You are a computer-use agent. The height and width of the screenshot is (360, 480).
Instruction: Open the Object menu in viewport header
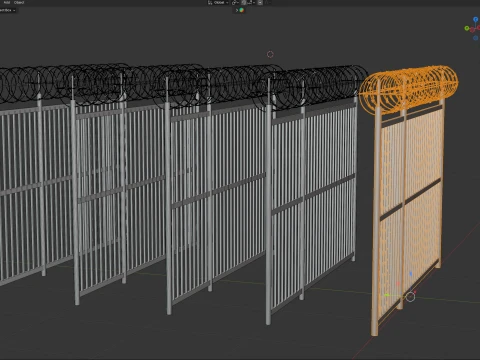click(19, 2)
